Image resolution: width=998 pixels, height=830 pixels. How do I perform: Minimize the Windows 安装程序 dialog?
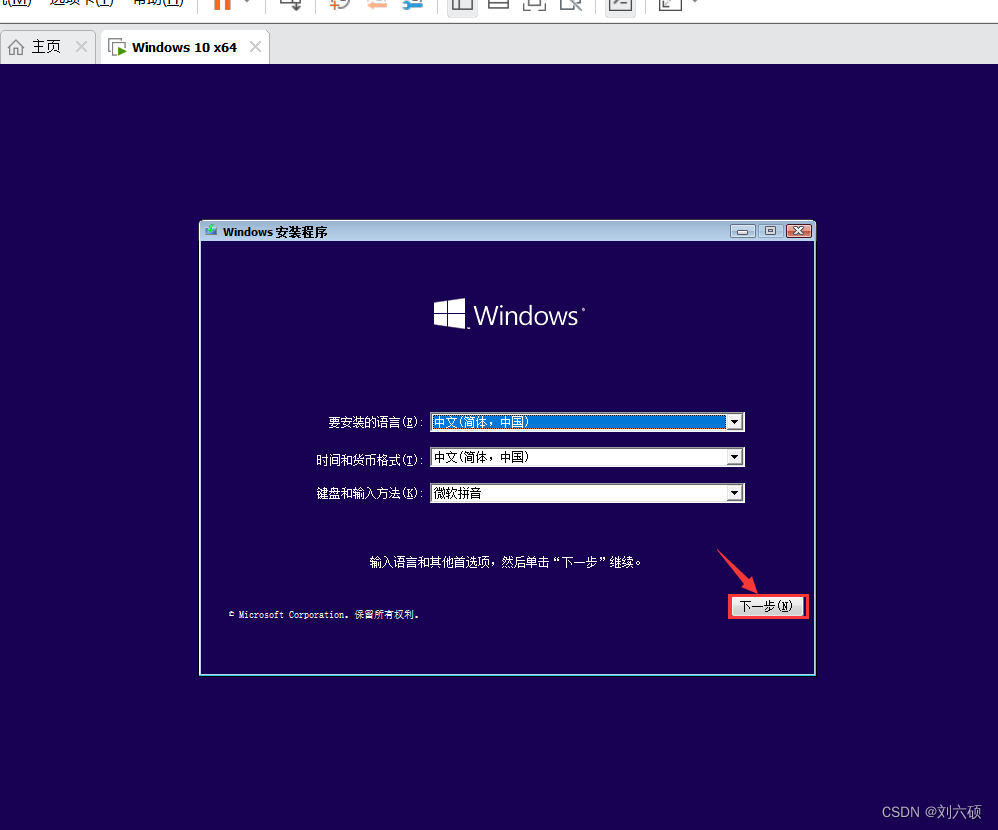[743, 231]
